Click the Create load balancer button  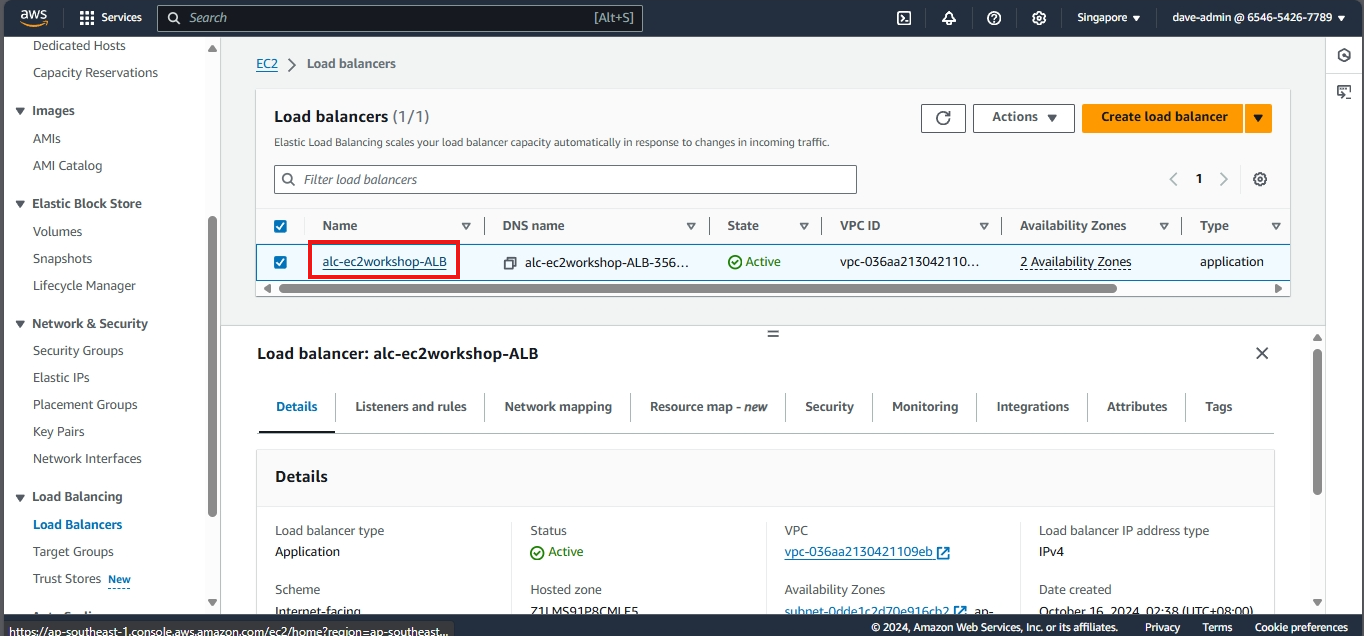coord(1163,118)
